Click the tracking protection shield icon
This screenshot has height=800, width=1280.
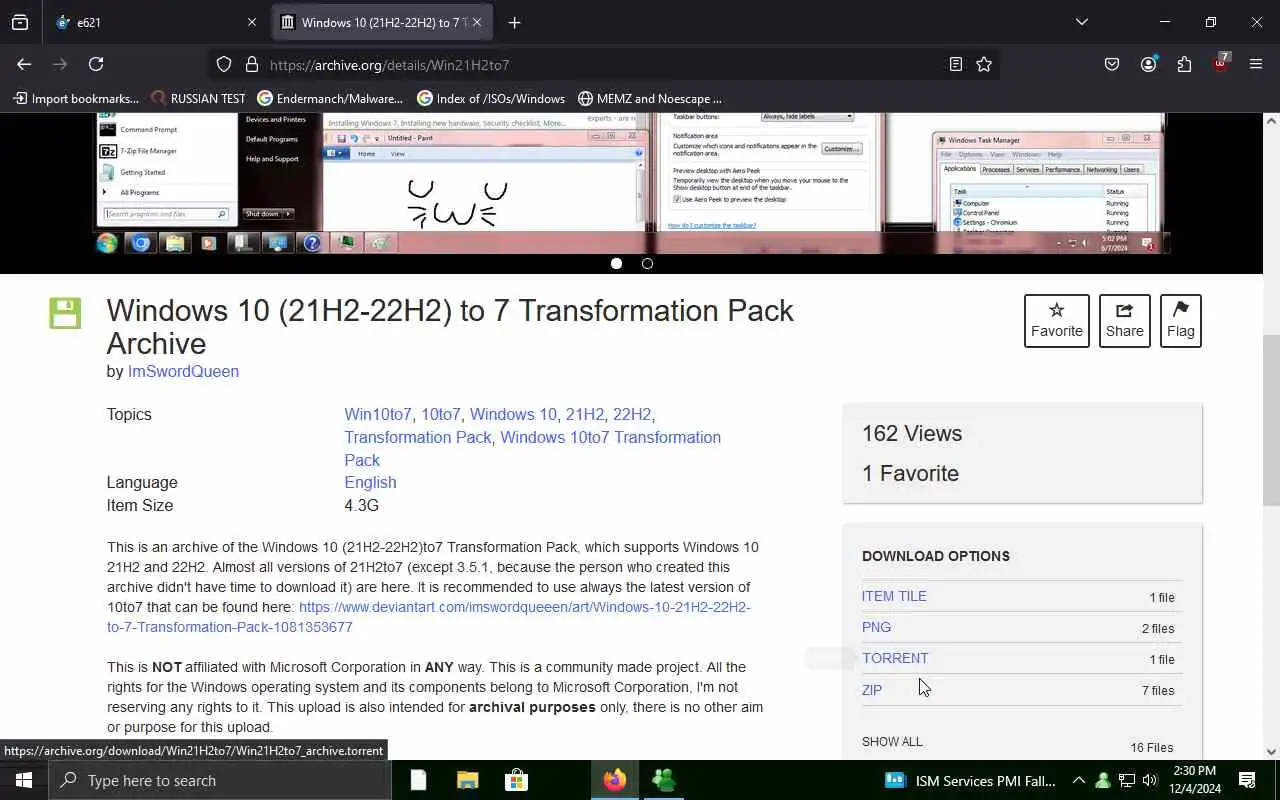click(224, 64)
